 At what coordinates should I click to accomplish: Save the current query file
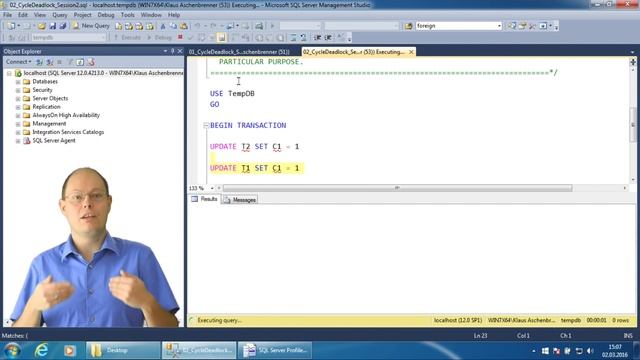pyautogui.click(x=53, y=26)
